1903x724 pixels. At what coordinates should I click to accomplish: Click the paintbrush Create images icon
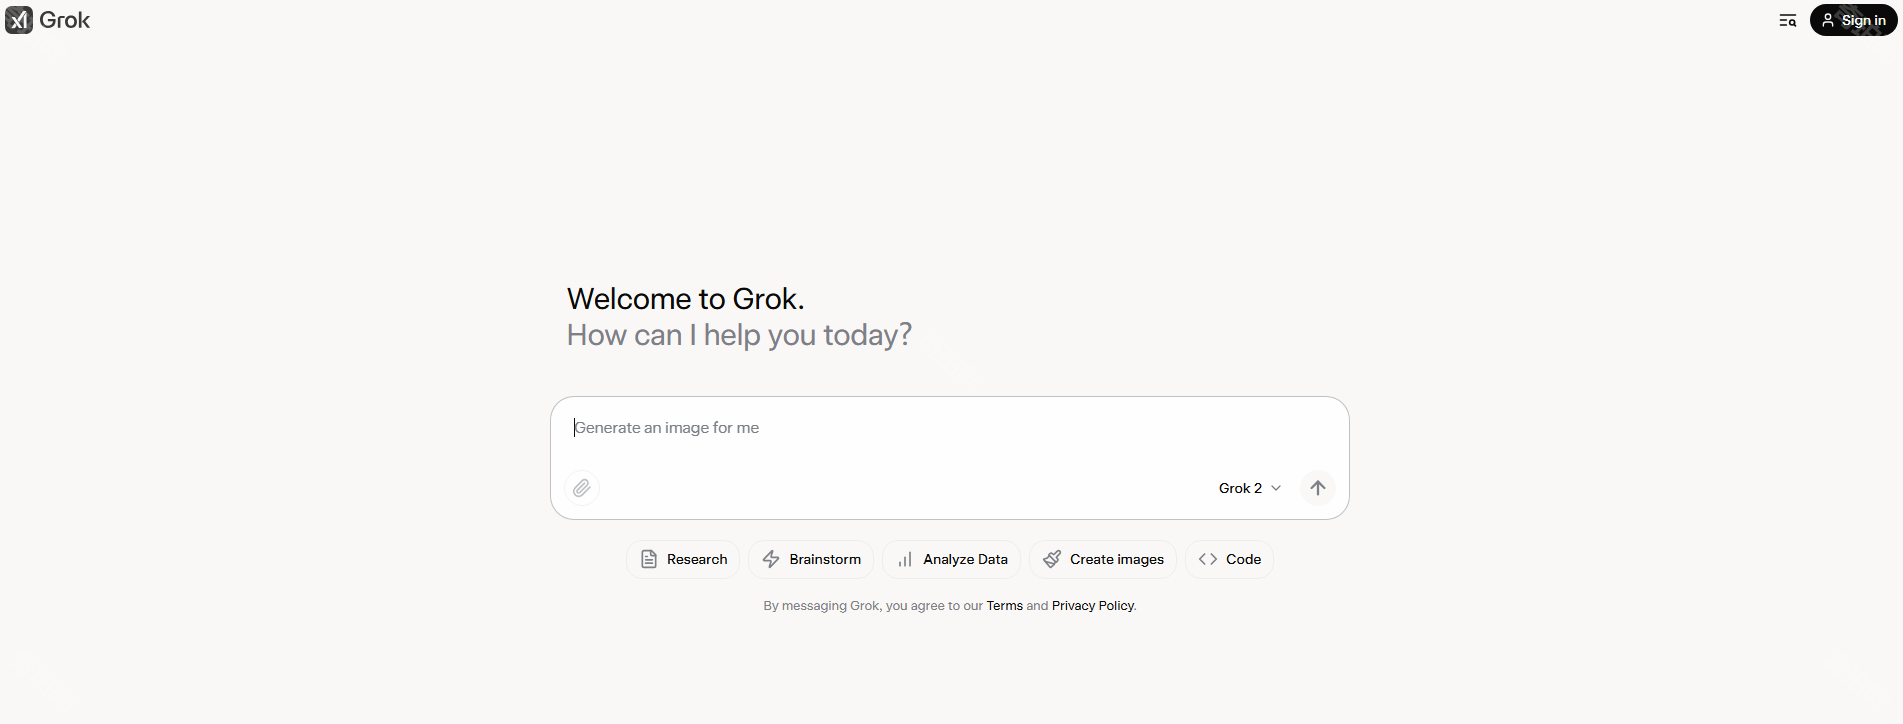coord(1052,559)
